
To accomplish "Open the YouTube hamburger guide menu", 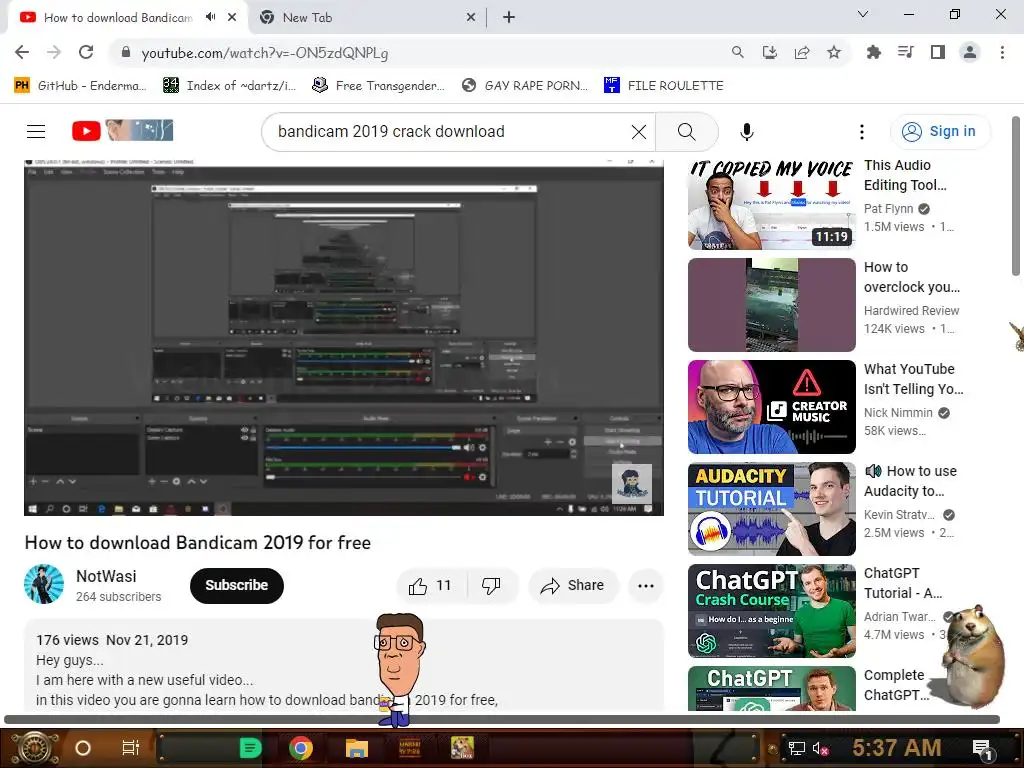I will (36, 131).
